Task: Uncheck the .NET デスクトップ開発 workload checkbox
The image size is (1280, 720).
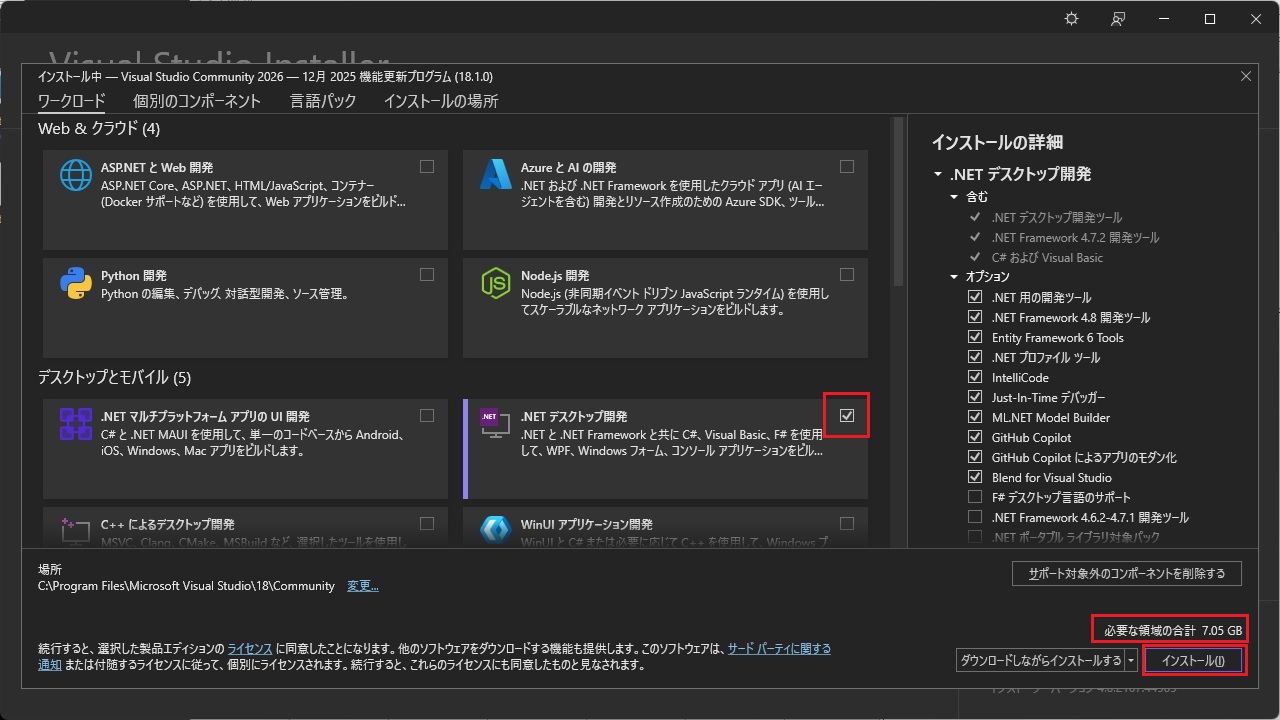Action: [847, 416]
